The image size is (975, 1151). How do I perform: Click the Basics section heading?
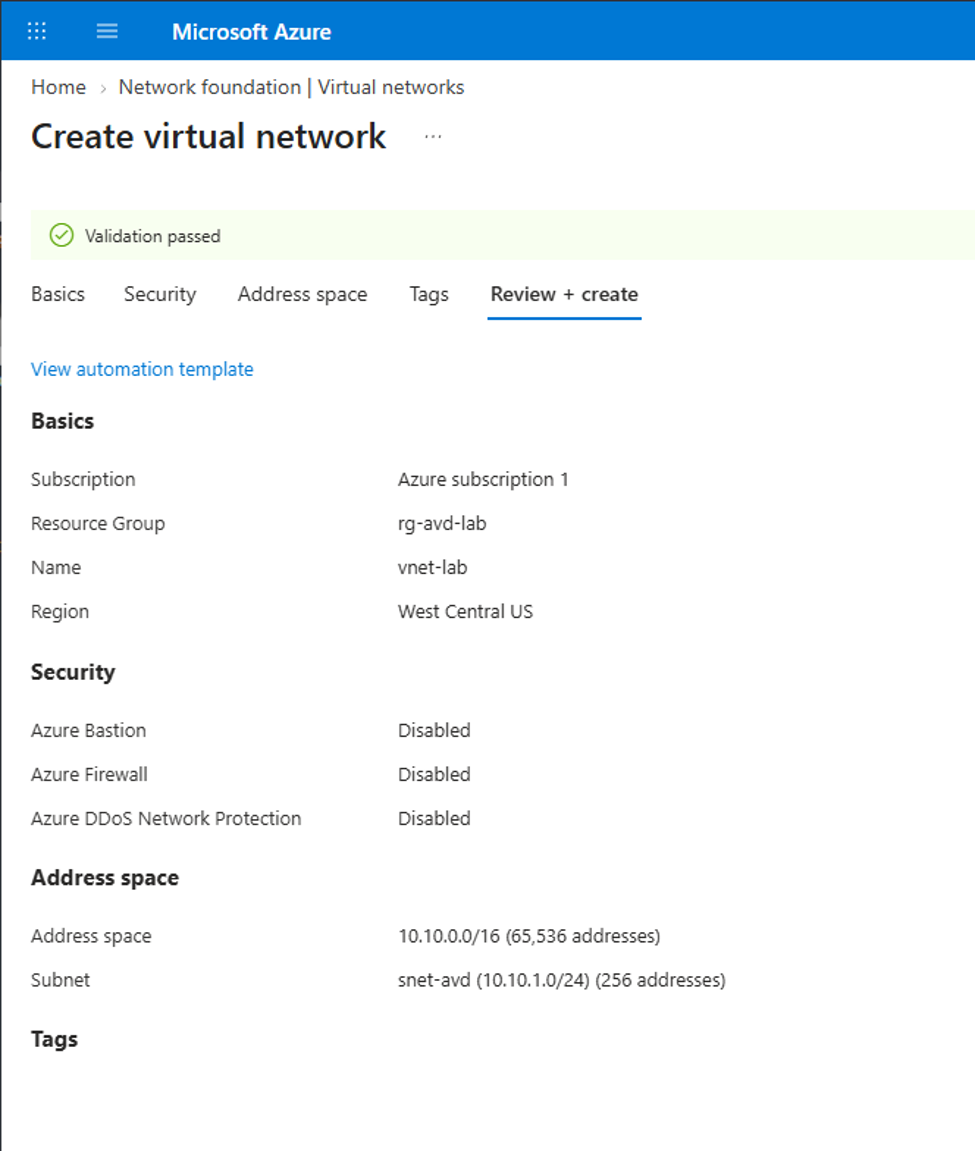(62, 421)
